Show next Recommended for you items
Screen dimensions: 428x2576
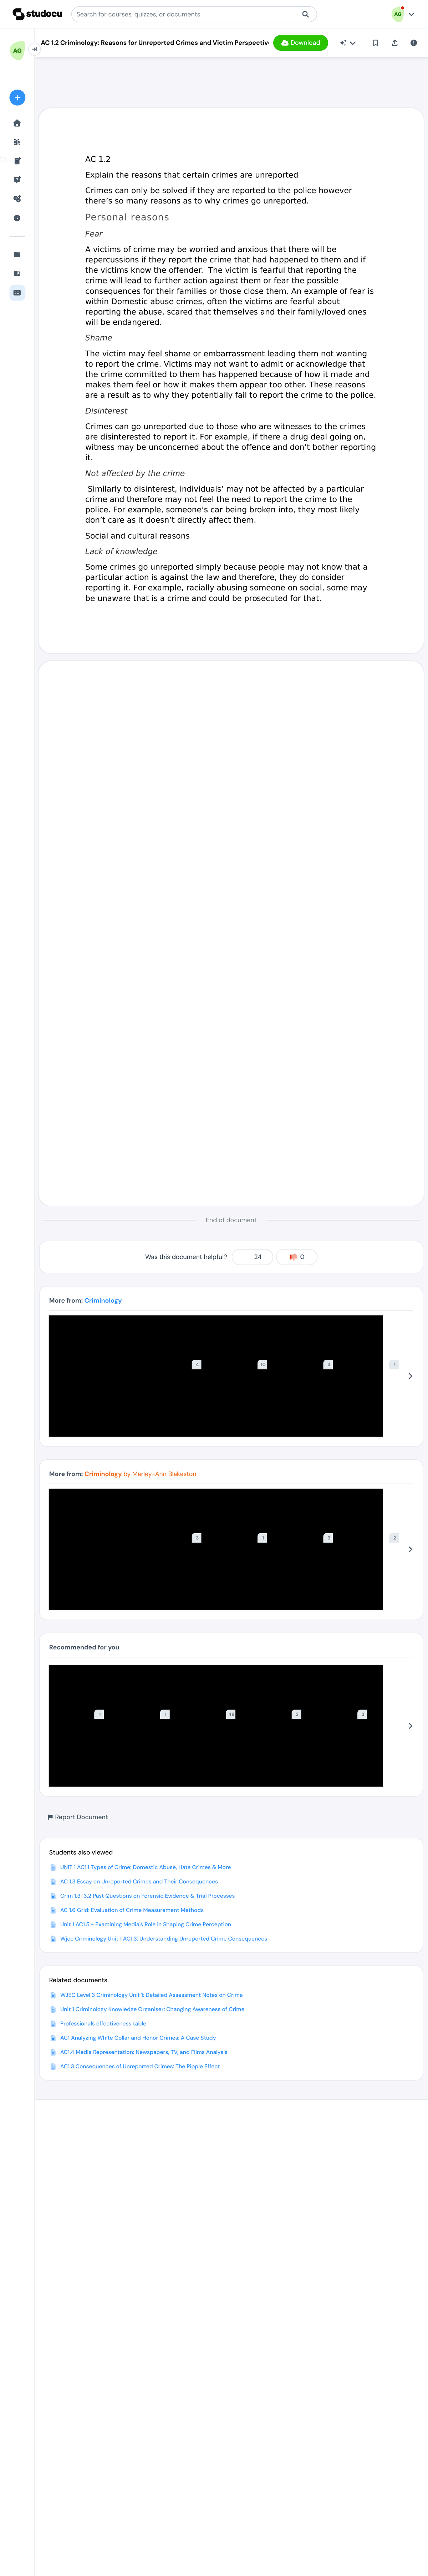pos(410,1726)
